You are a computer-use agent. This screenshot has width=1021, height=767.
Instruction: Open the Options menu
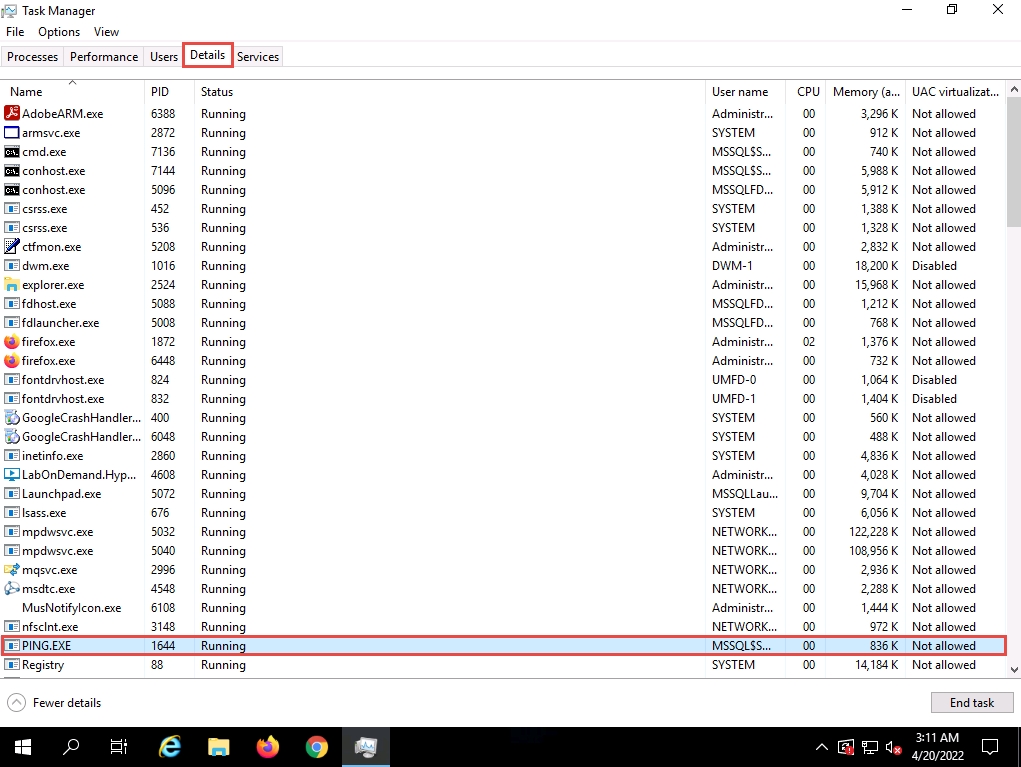[x=59, y=32]
